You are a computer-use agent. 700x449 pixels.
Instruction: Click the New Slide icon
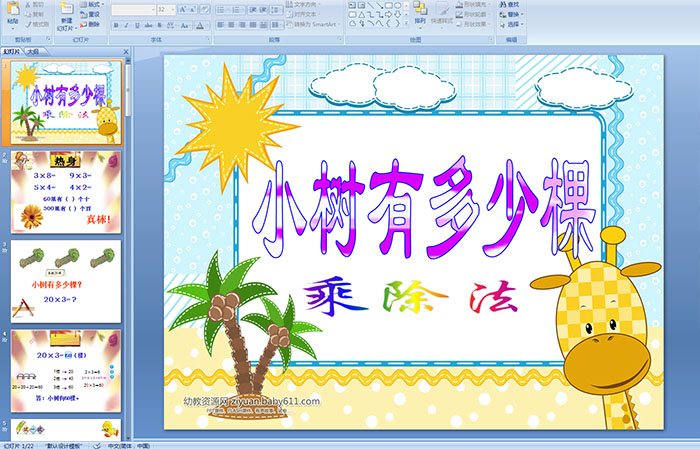[67, 8]
